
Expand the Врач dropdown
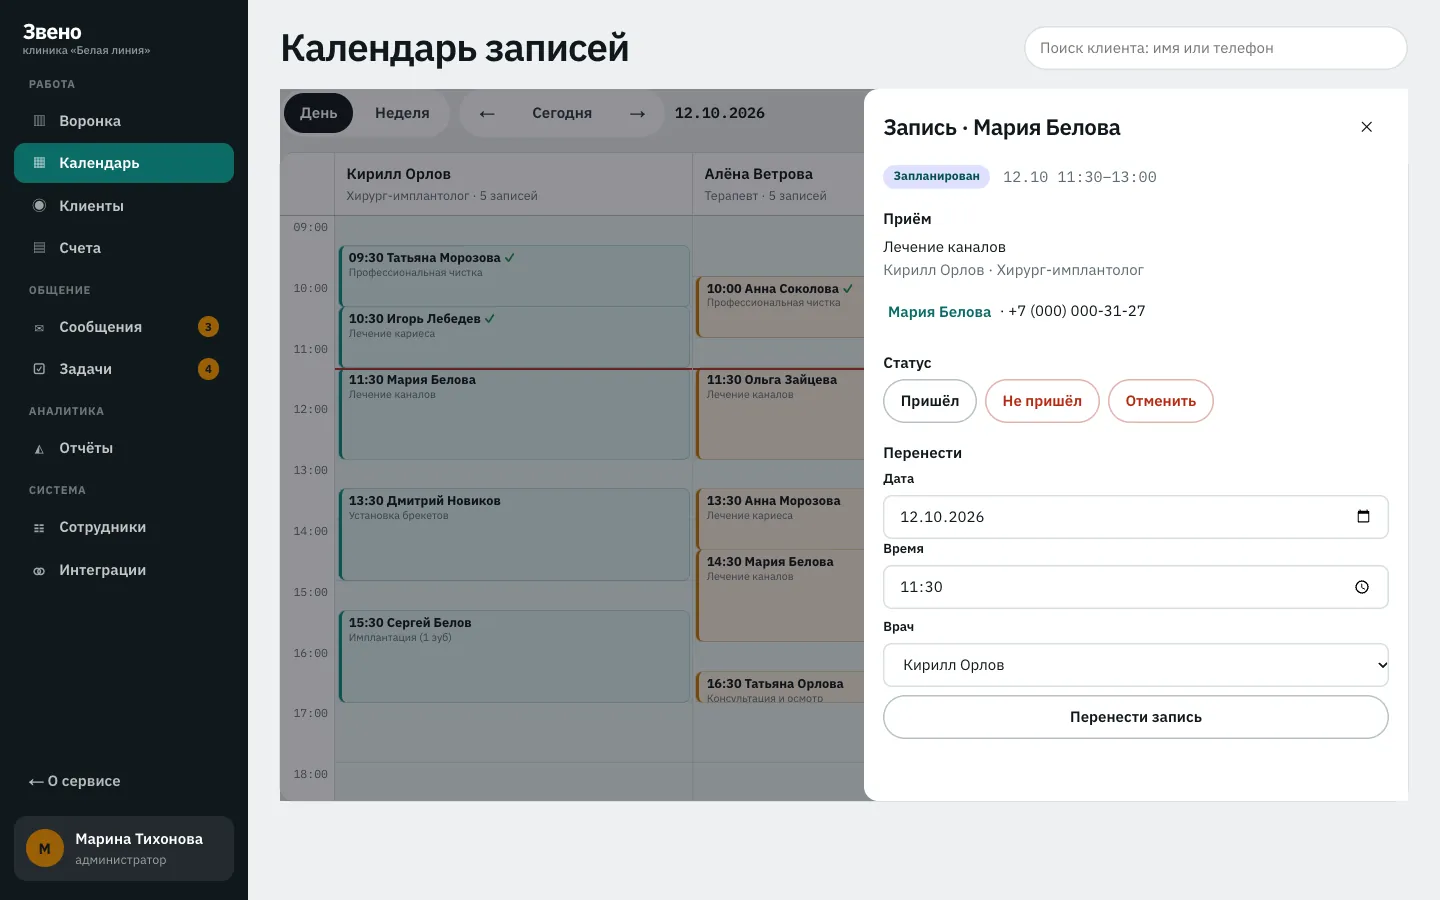(1136, 665)
